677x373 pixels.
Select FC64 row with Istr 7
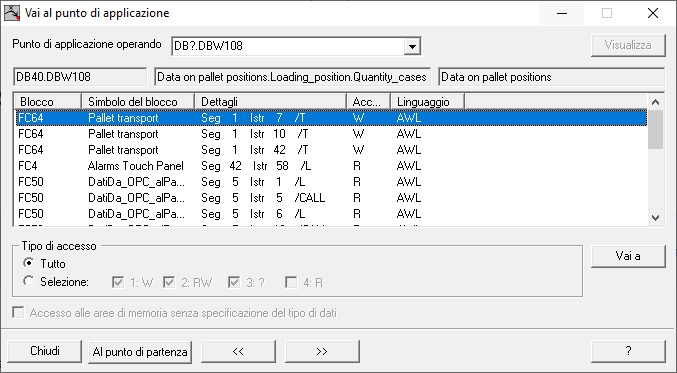coord(332,118)
